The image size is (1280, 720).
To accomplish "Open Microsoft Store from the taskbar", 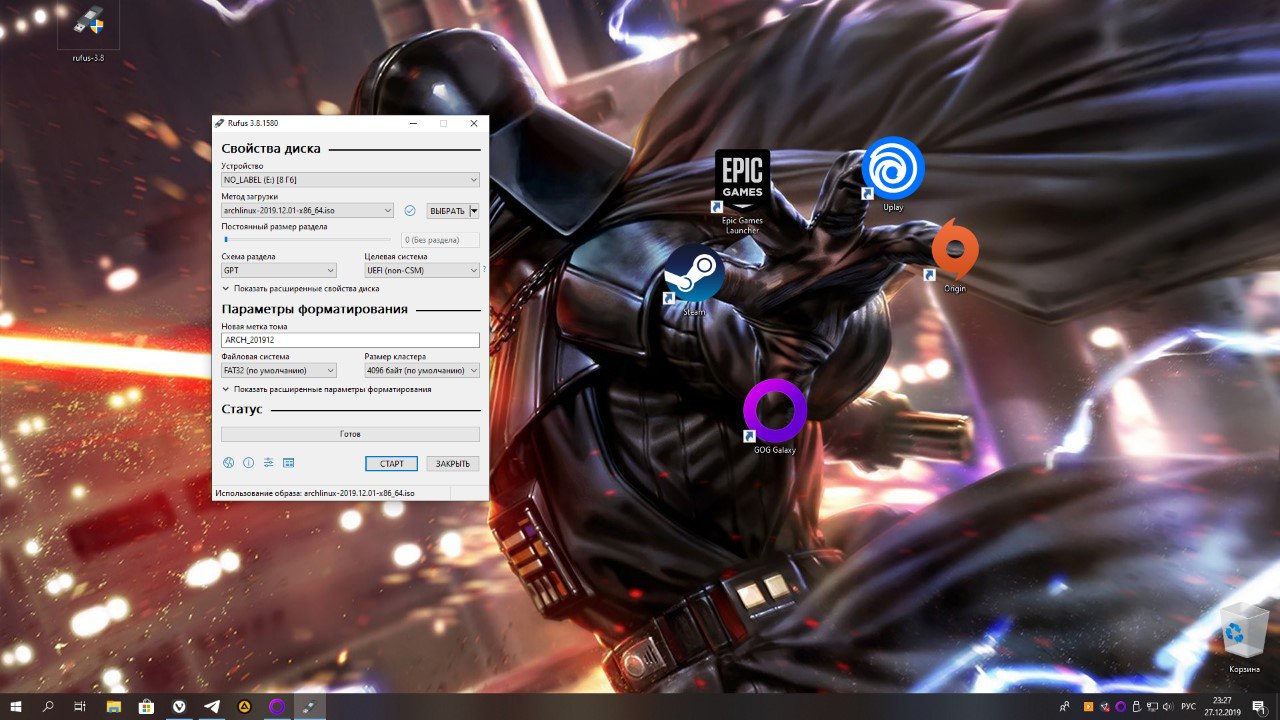I will tap(146, 707).
